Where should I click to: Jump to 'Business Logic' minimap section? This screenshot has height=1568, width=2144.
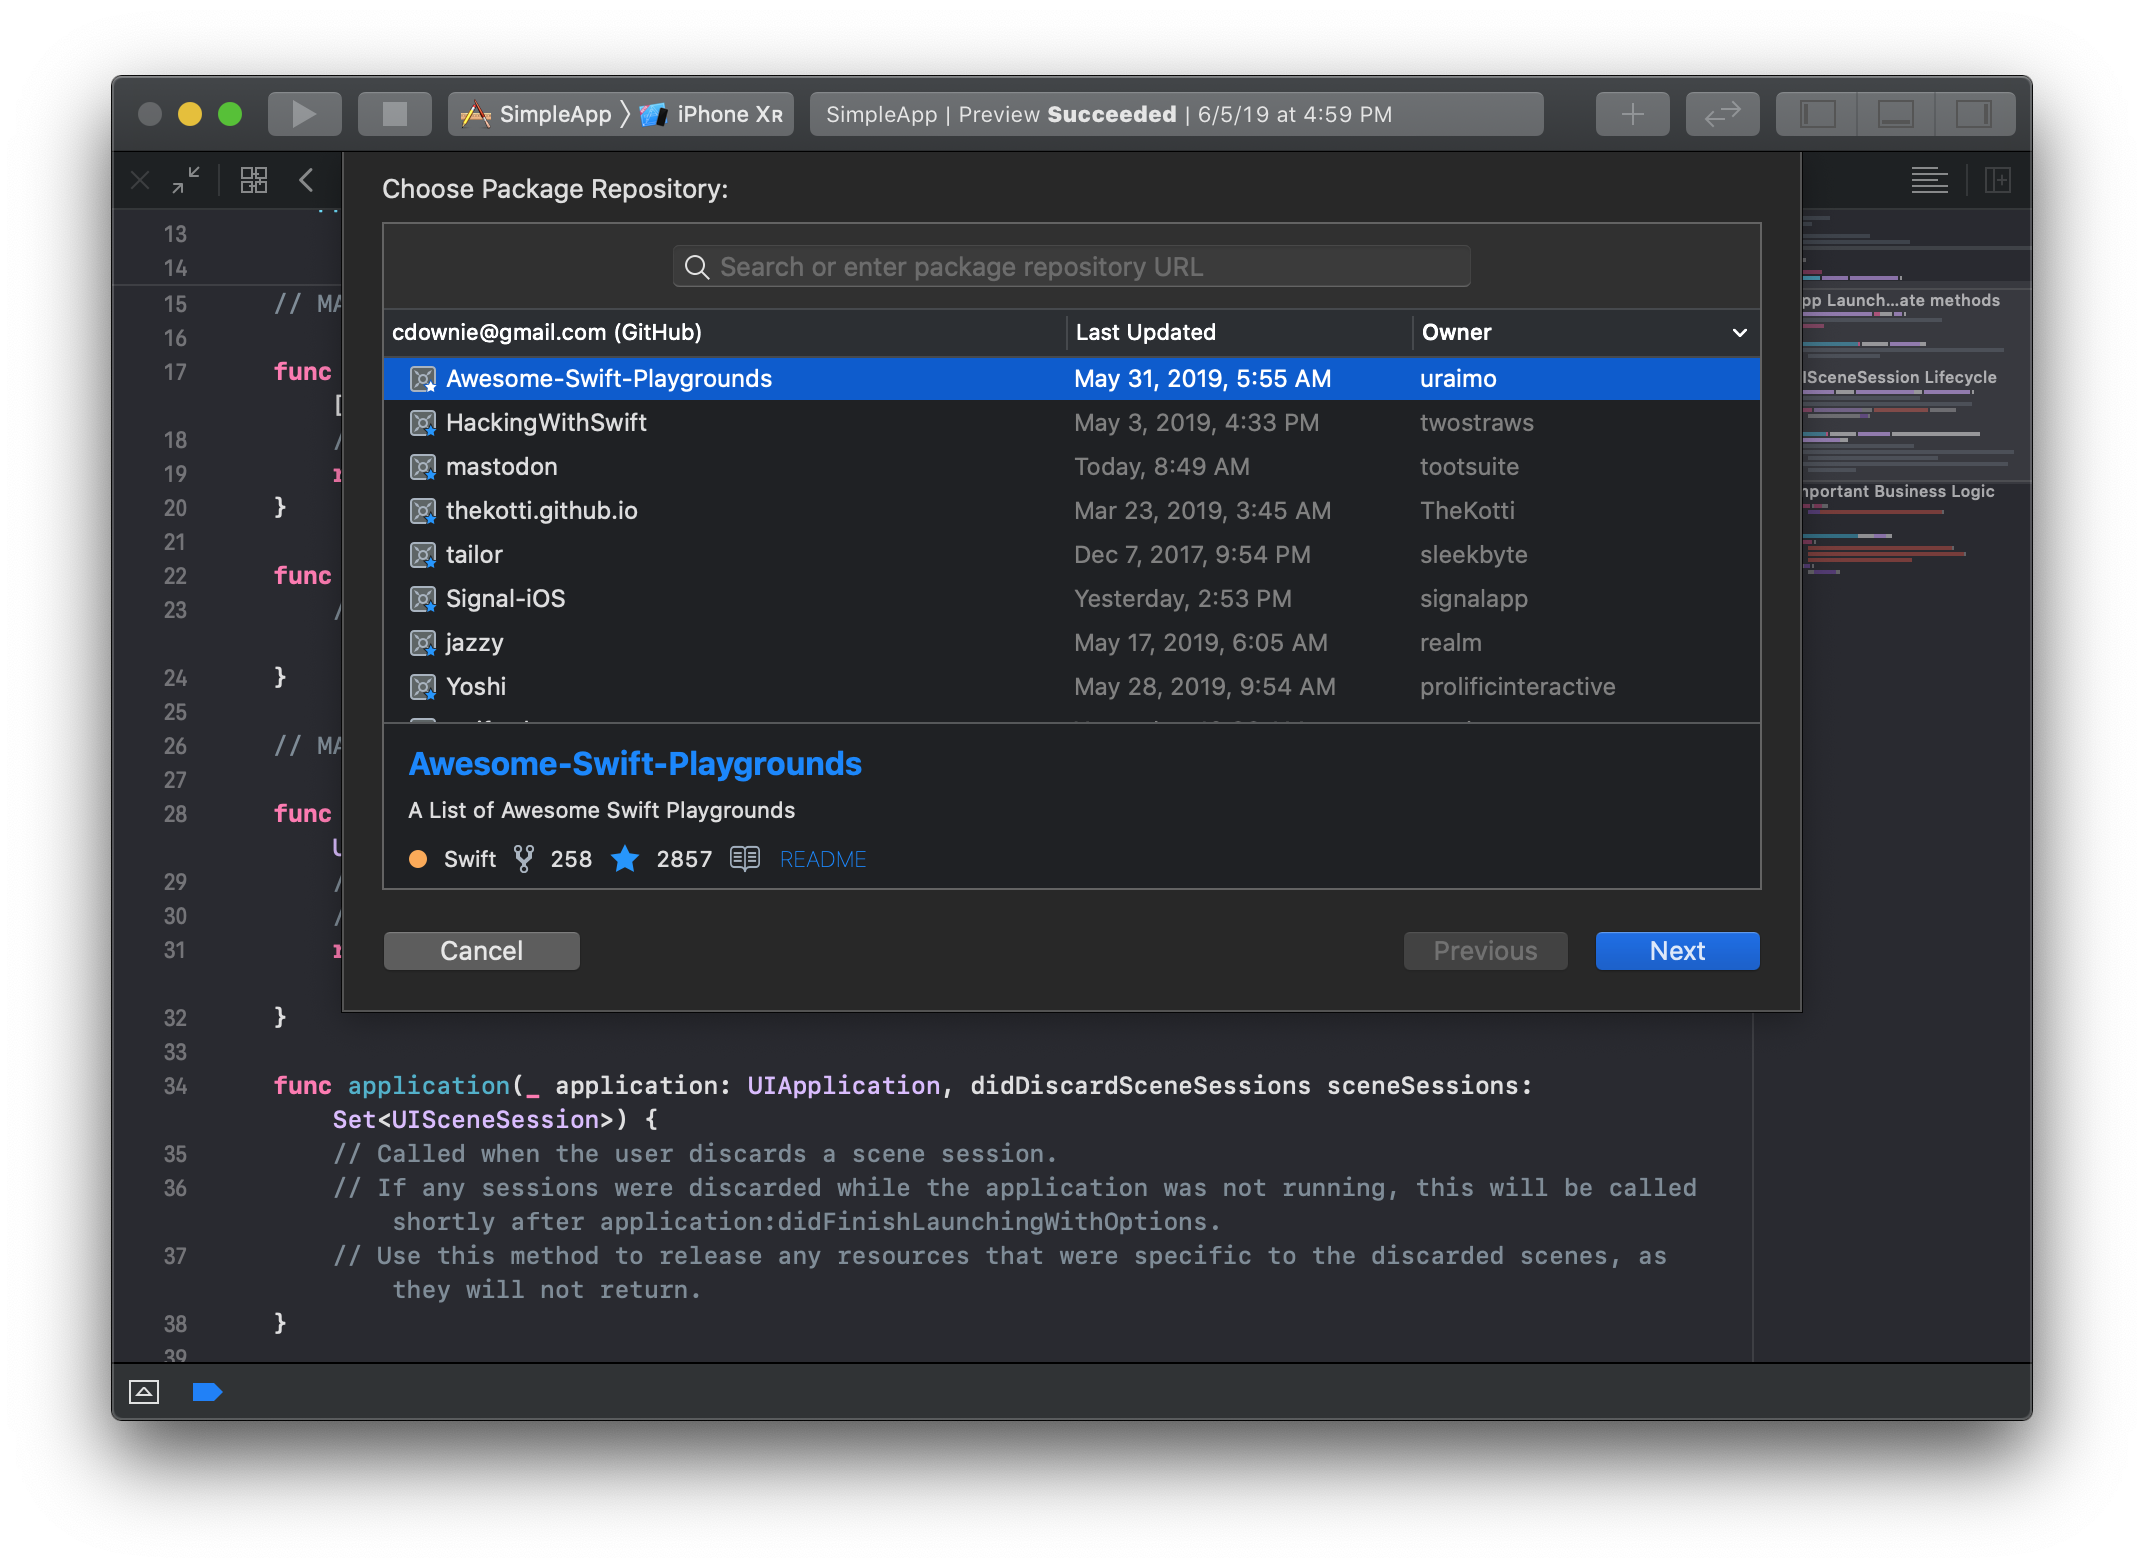1898,491
